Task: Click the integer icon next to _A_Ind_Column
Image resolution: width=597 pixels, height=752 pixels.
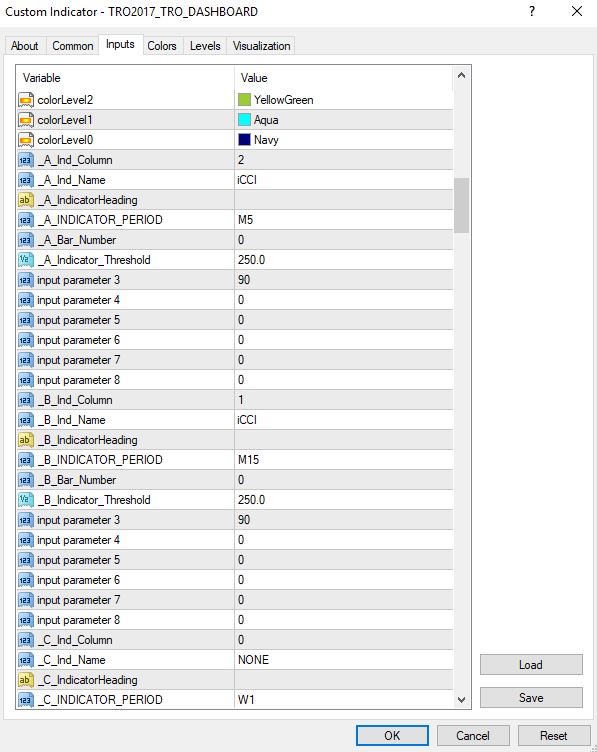Action: click(26, 160)
